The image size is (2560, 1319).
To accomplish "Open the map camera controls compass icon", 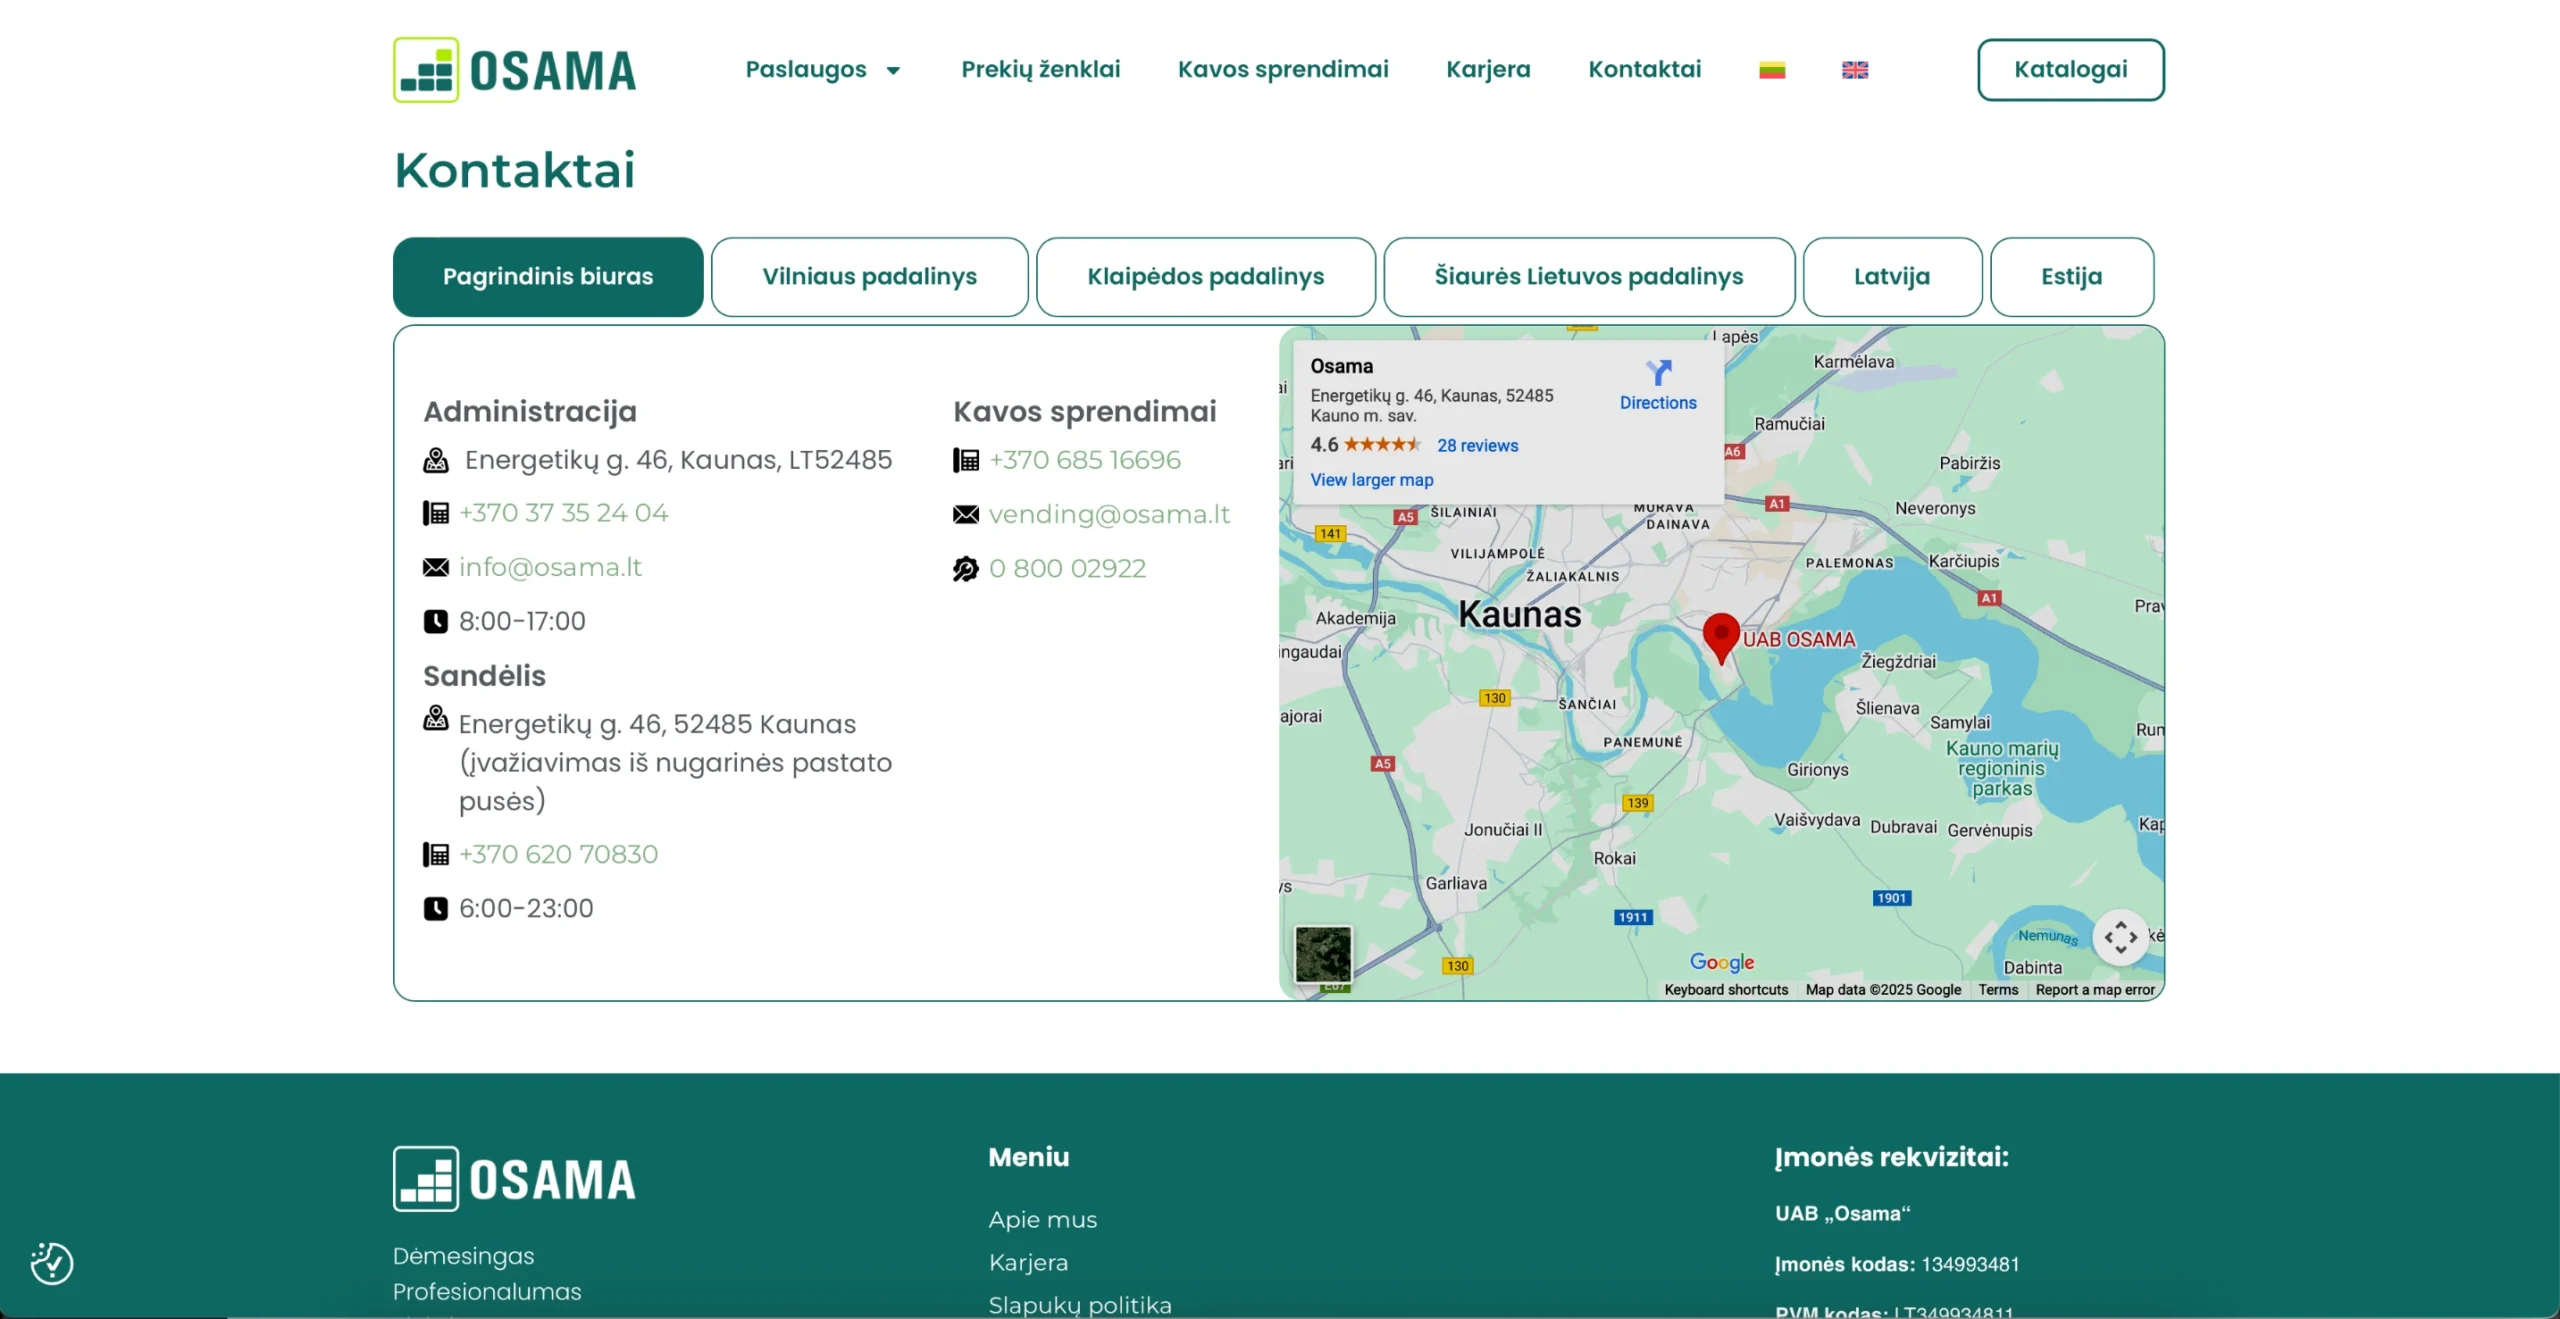I will click(x=2120, y=938).
